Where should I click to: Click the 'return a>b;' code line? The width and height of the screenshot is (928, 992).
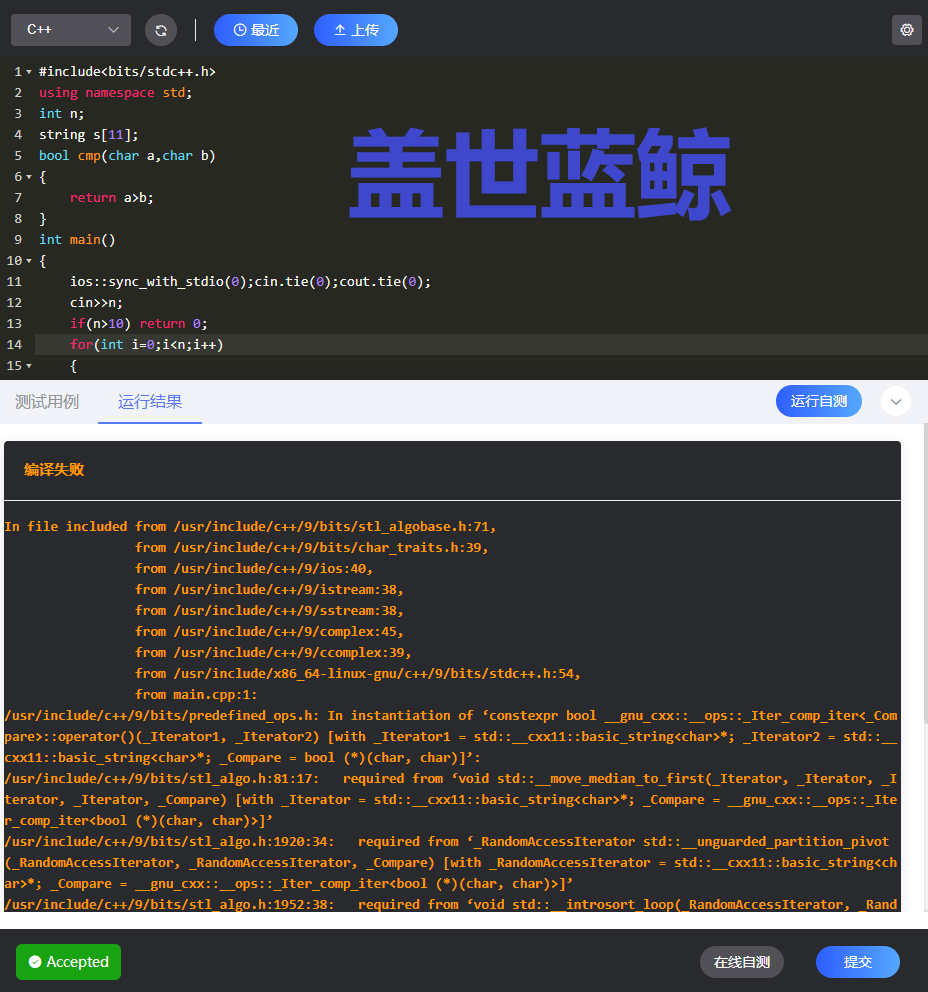[x=111, y=198]
